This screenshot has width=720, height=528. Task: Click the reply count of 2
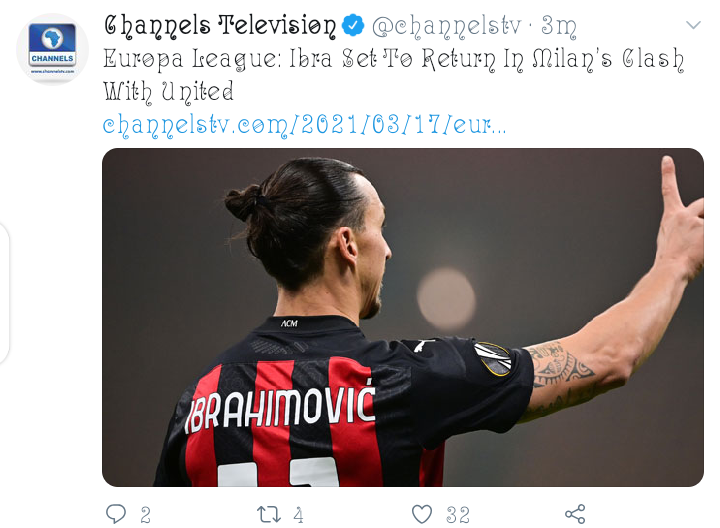(146, 515)
